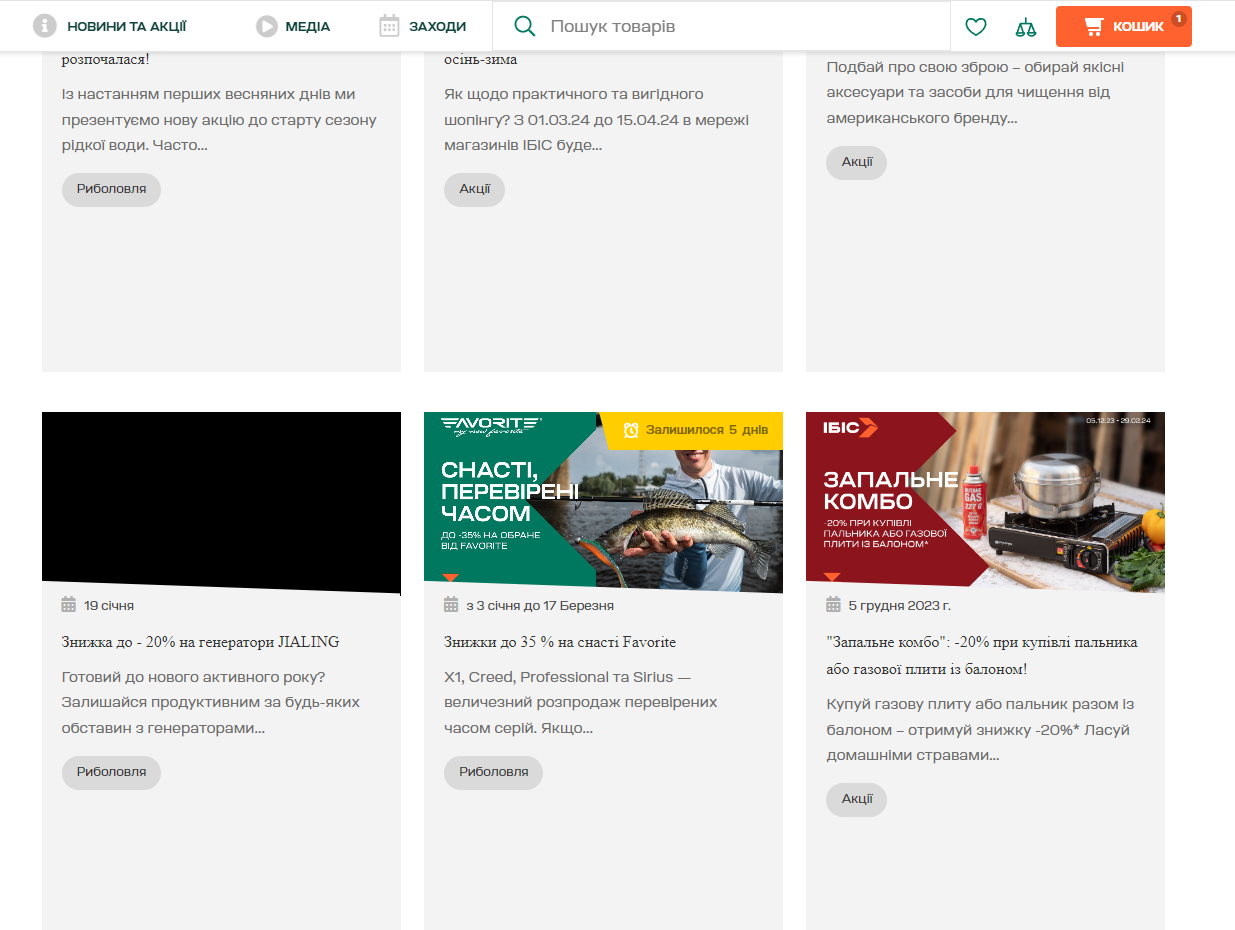Click the wishlist heart icon
The height and width of the screenshot is (930, 1235).
pos(975,27)
